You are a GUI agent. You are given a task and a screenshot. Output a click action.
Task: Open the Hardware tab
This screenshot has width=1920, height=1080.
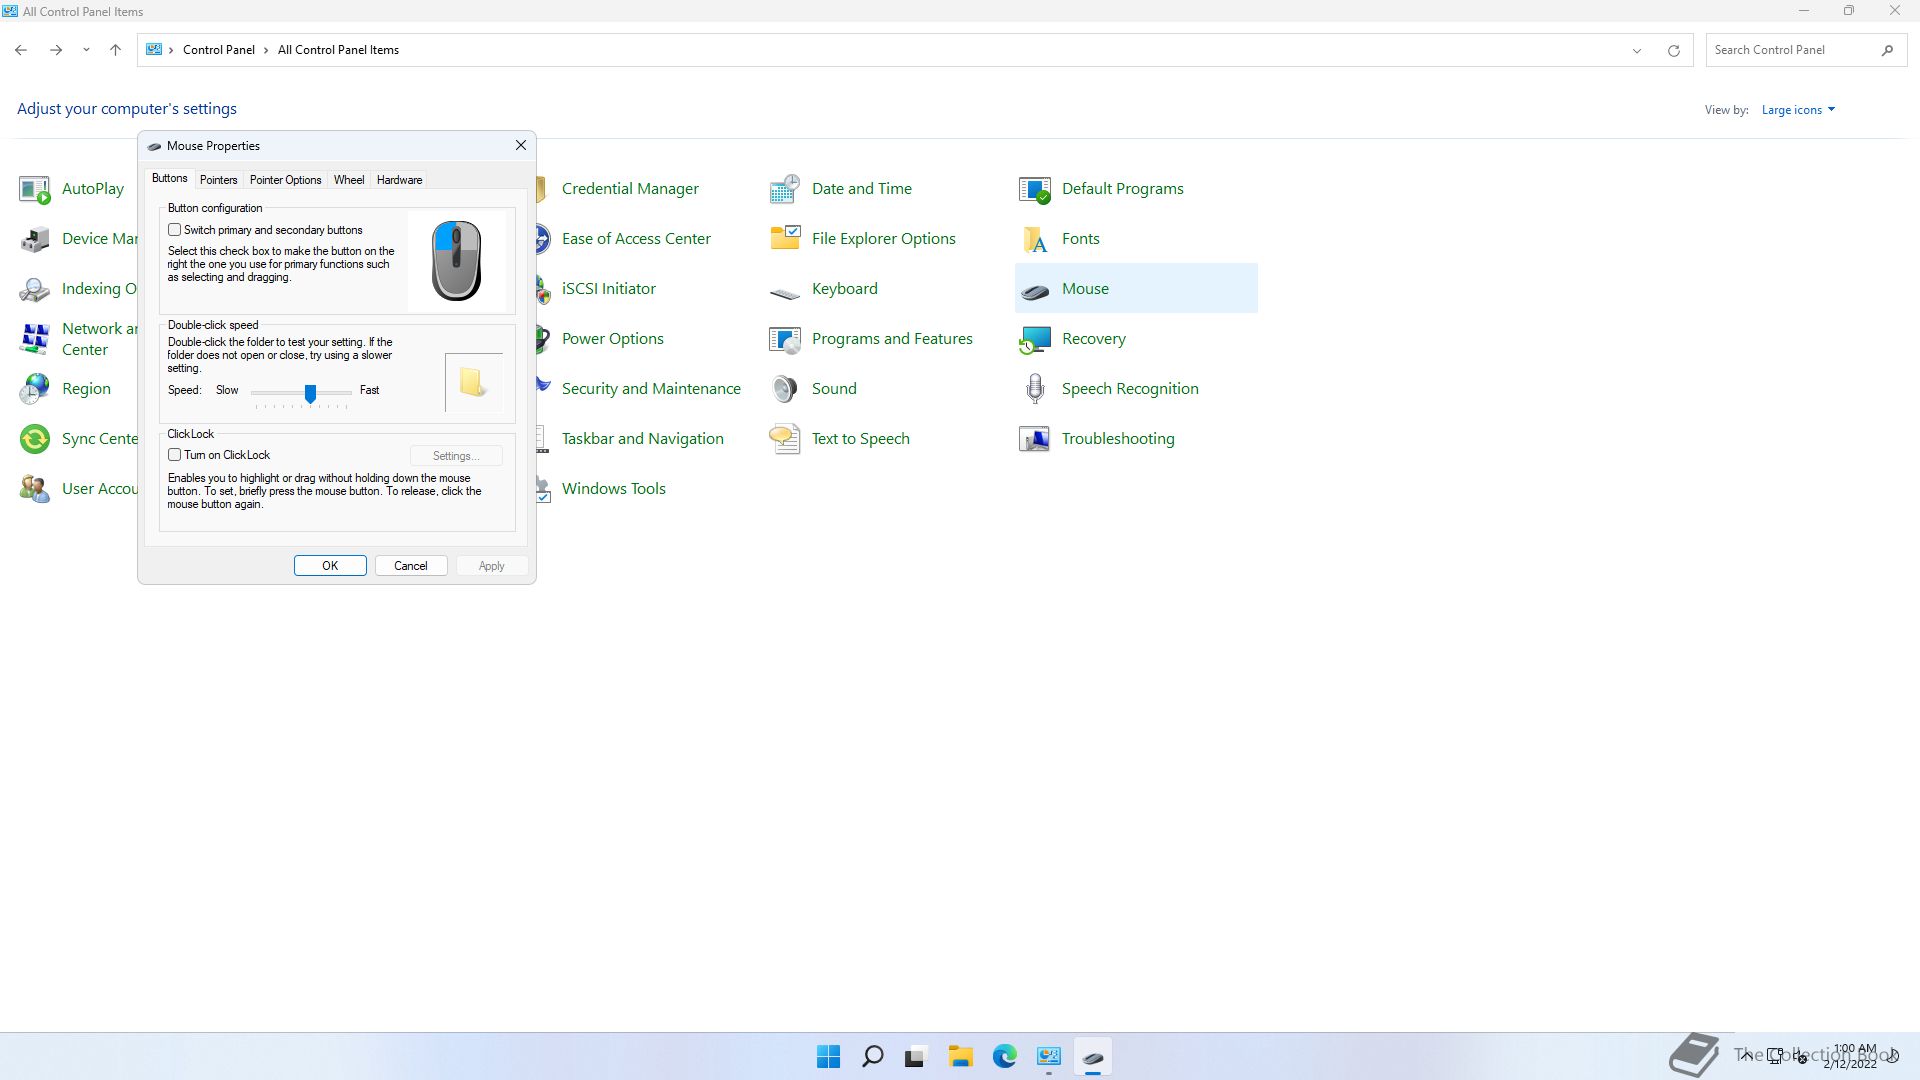pos(399,180)
